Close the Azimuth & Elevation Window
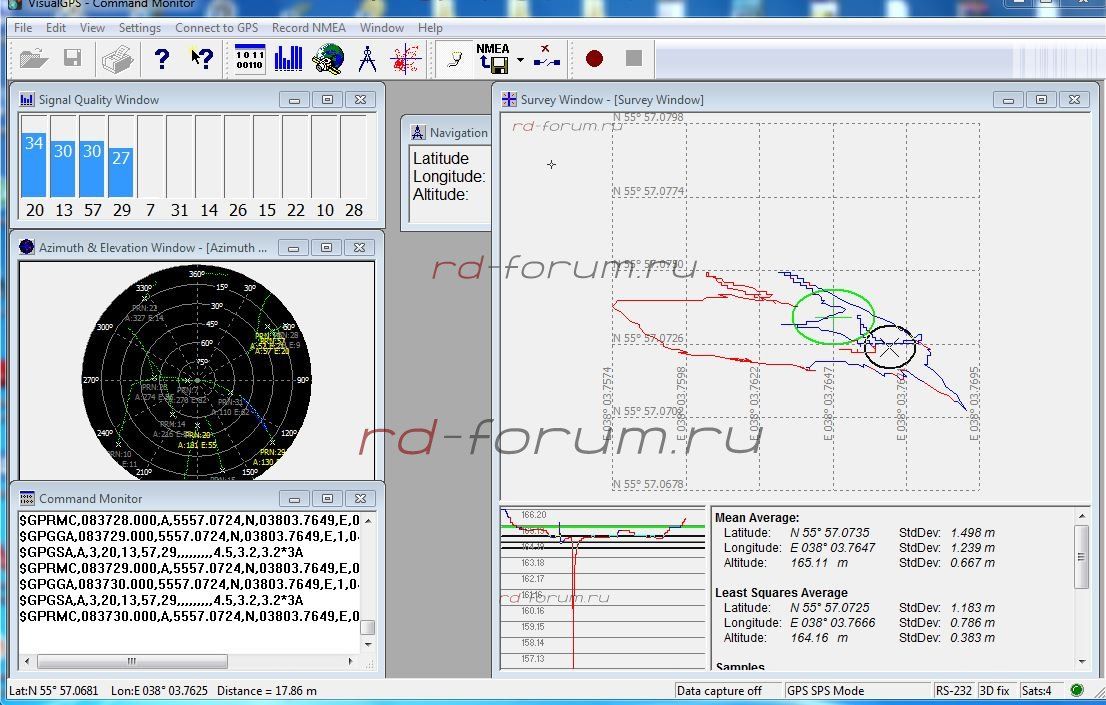 click(360, 247)
